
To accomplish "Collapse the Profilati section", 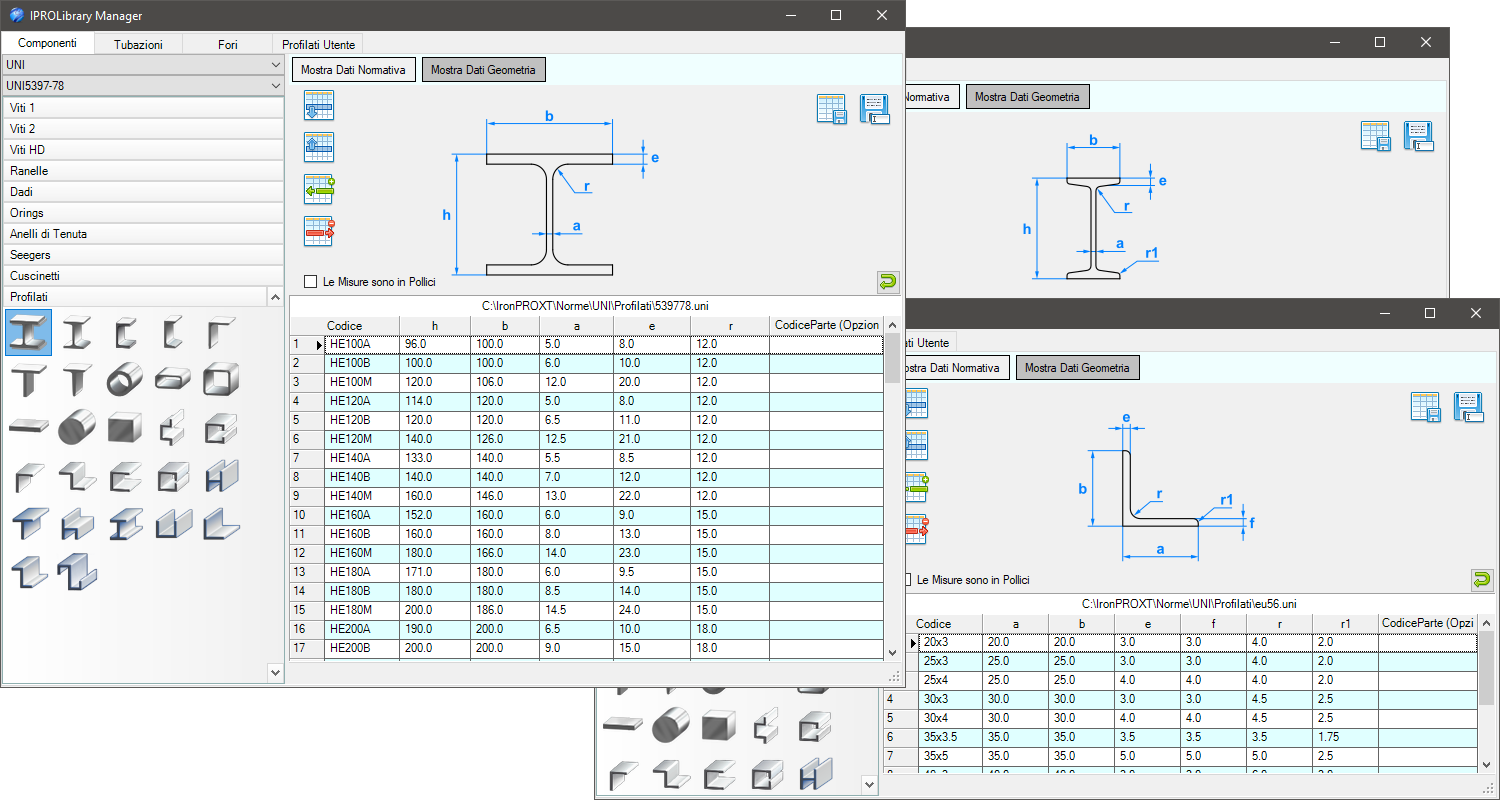I will (x=276, y=297).
